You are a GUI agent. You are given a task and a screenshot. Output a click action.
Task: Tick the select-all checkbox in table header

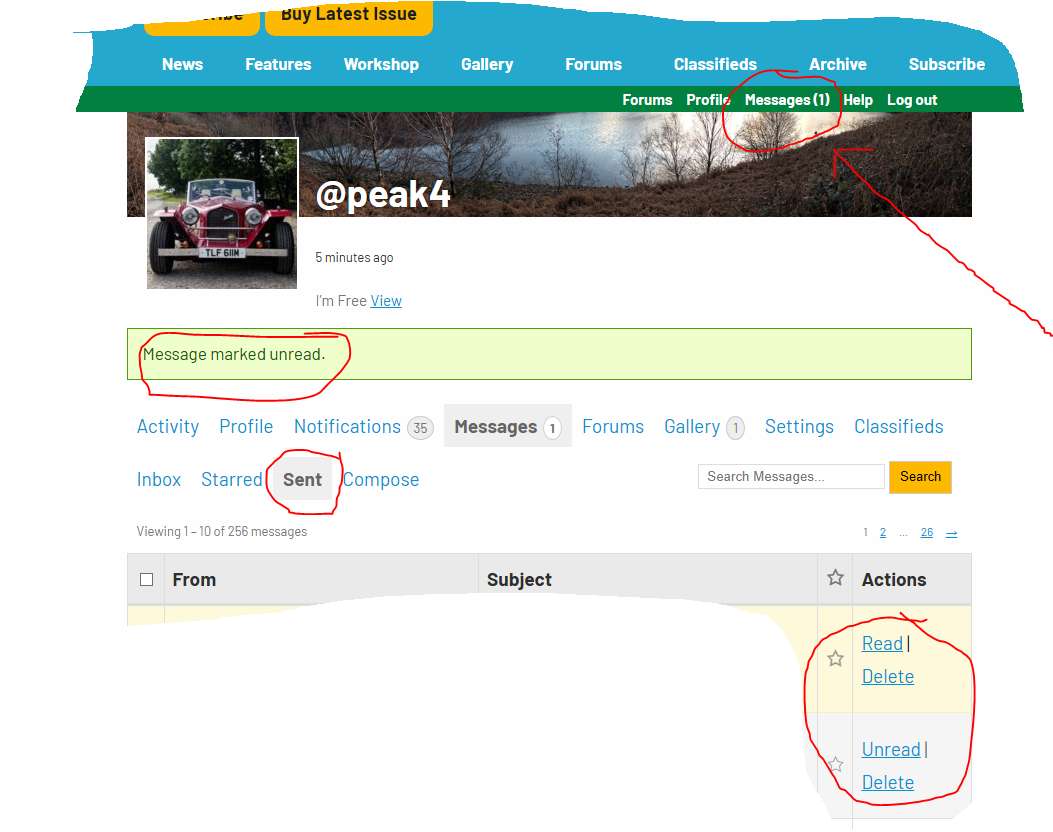[x=146, y=580]
